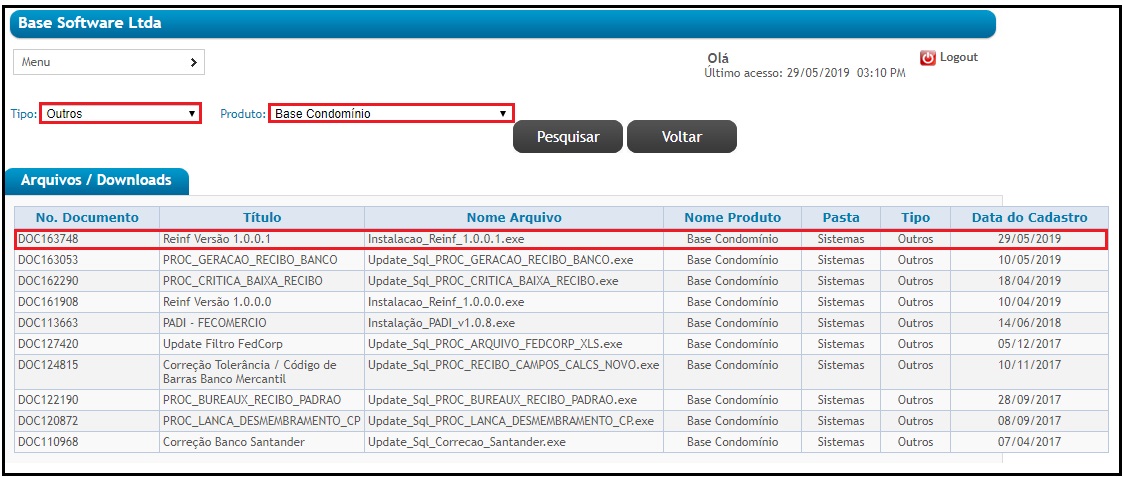Click the No. Documento column header

(87, 217)
